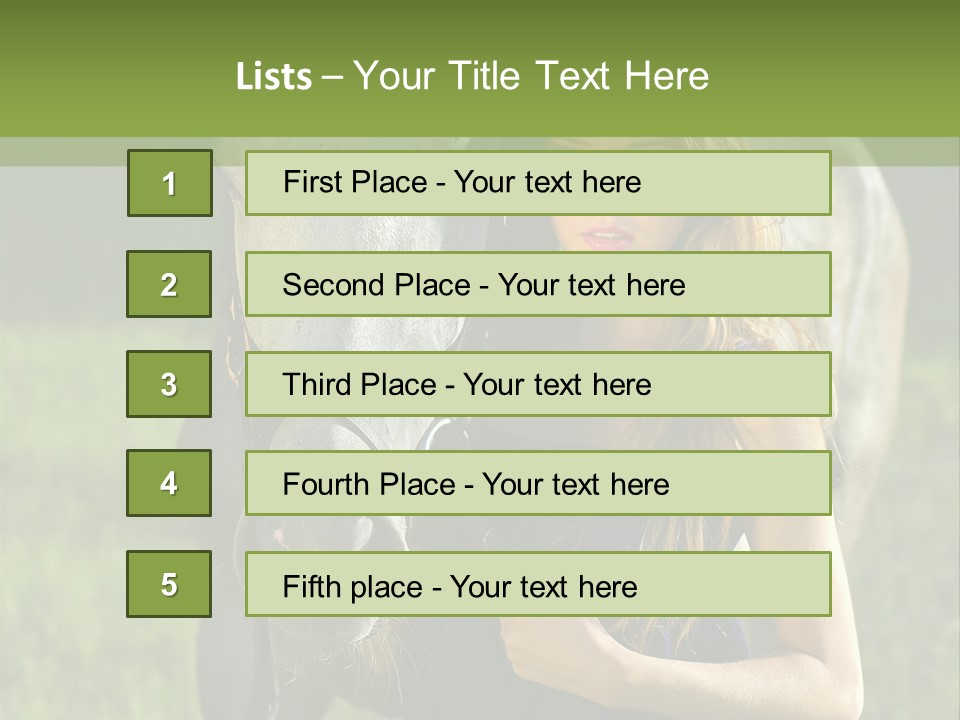
Task: Click the woman's lips in background photo
Action: point(606,237)
